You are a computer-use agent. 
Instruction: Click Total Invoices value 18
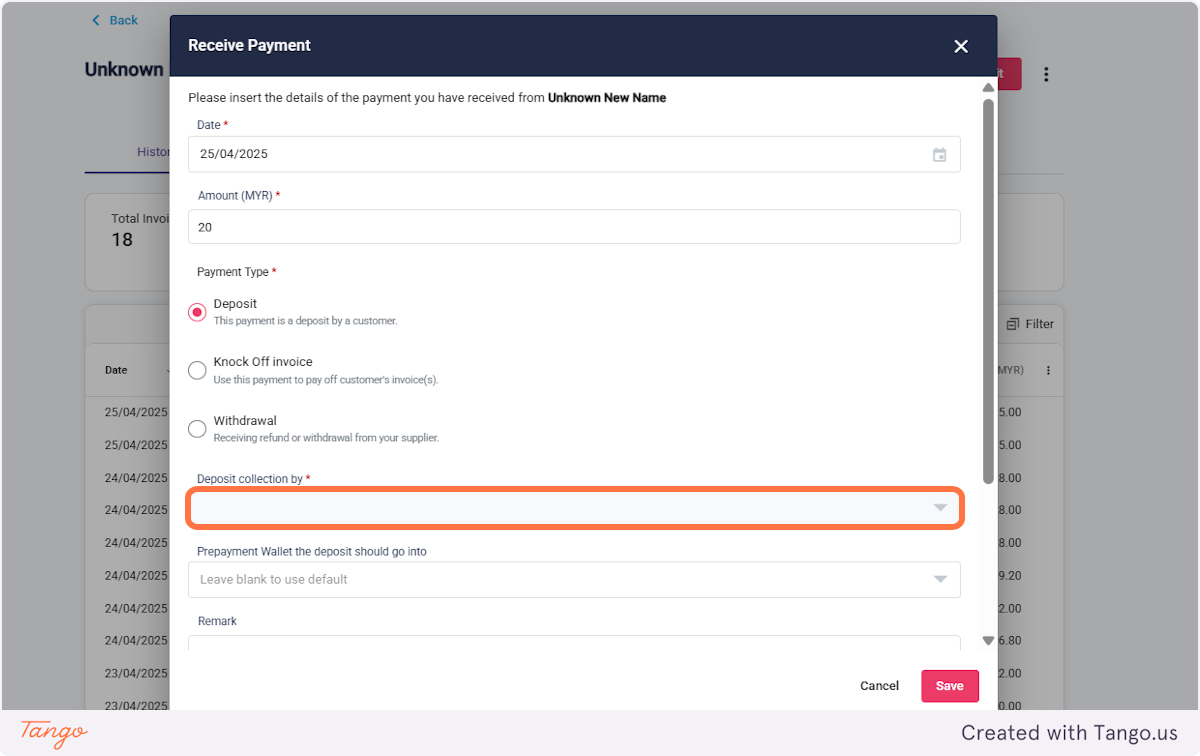coord(122,240)
